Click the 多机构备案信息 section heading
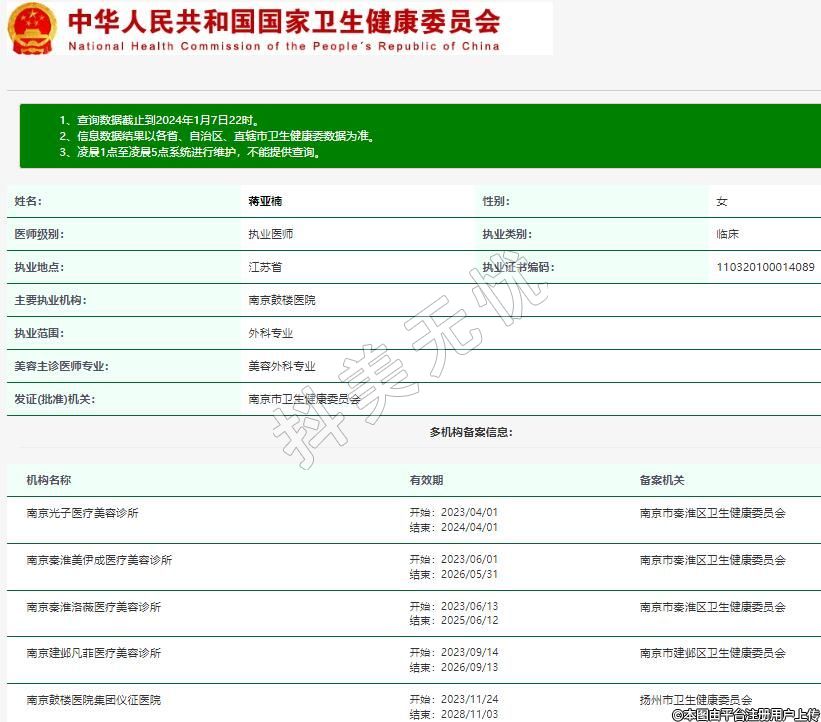Screen dimensions: 821x722 point(471,432)
